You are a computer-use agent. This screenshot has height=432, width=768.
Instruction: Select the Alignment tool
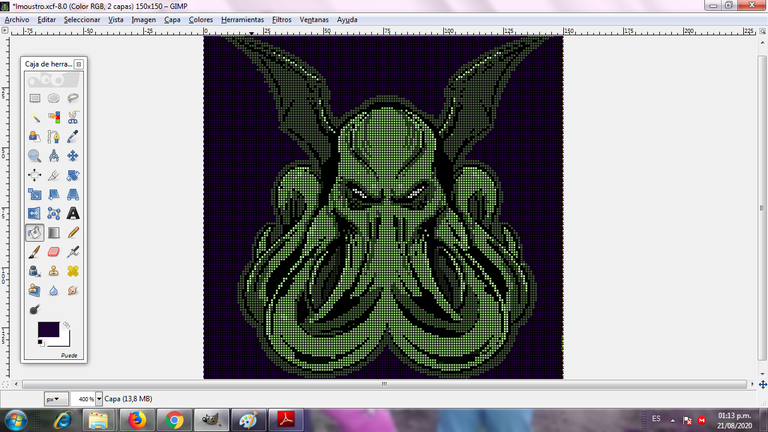coord(34,175)
